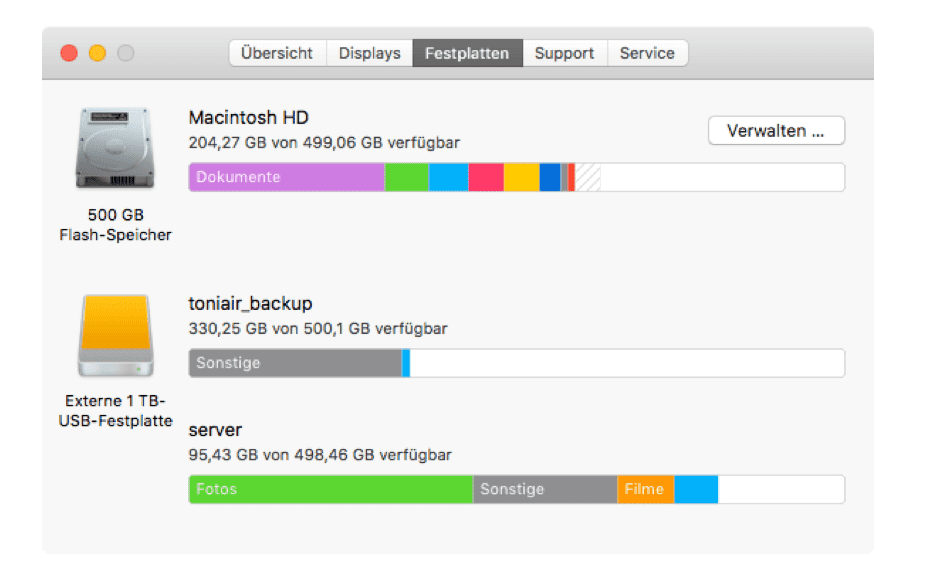Image resolution: width=944 pixels, height=584 pixels.
Task: Go to the Support tab
Action: 565,53
